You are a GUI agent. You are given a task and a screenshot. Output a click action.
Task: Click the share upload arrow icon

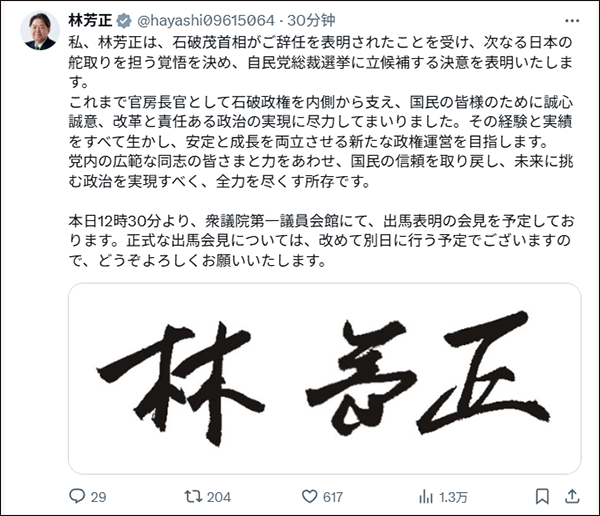pos(571,495)
